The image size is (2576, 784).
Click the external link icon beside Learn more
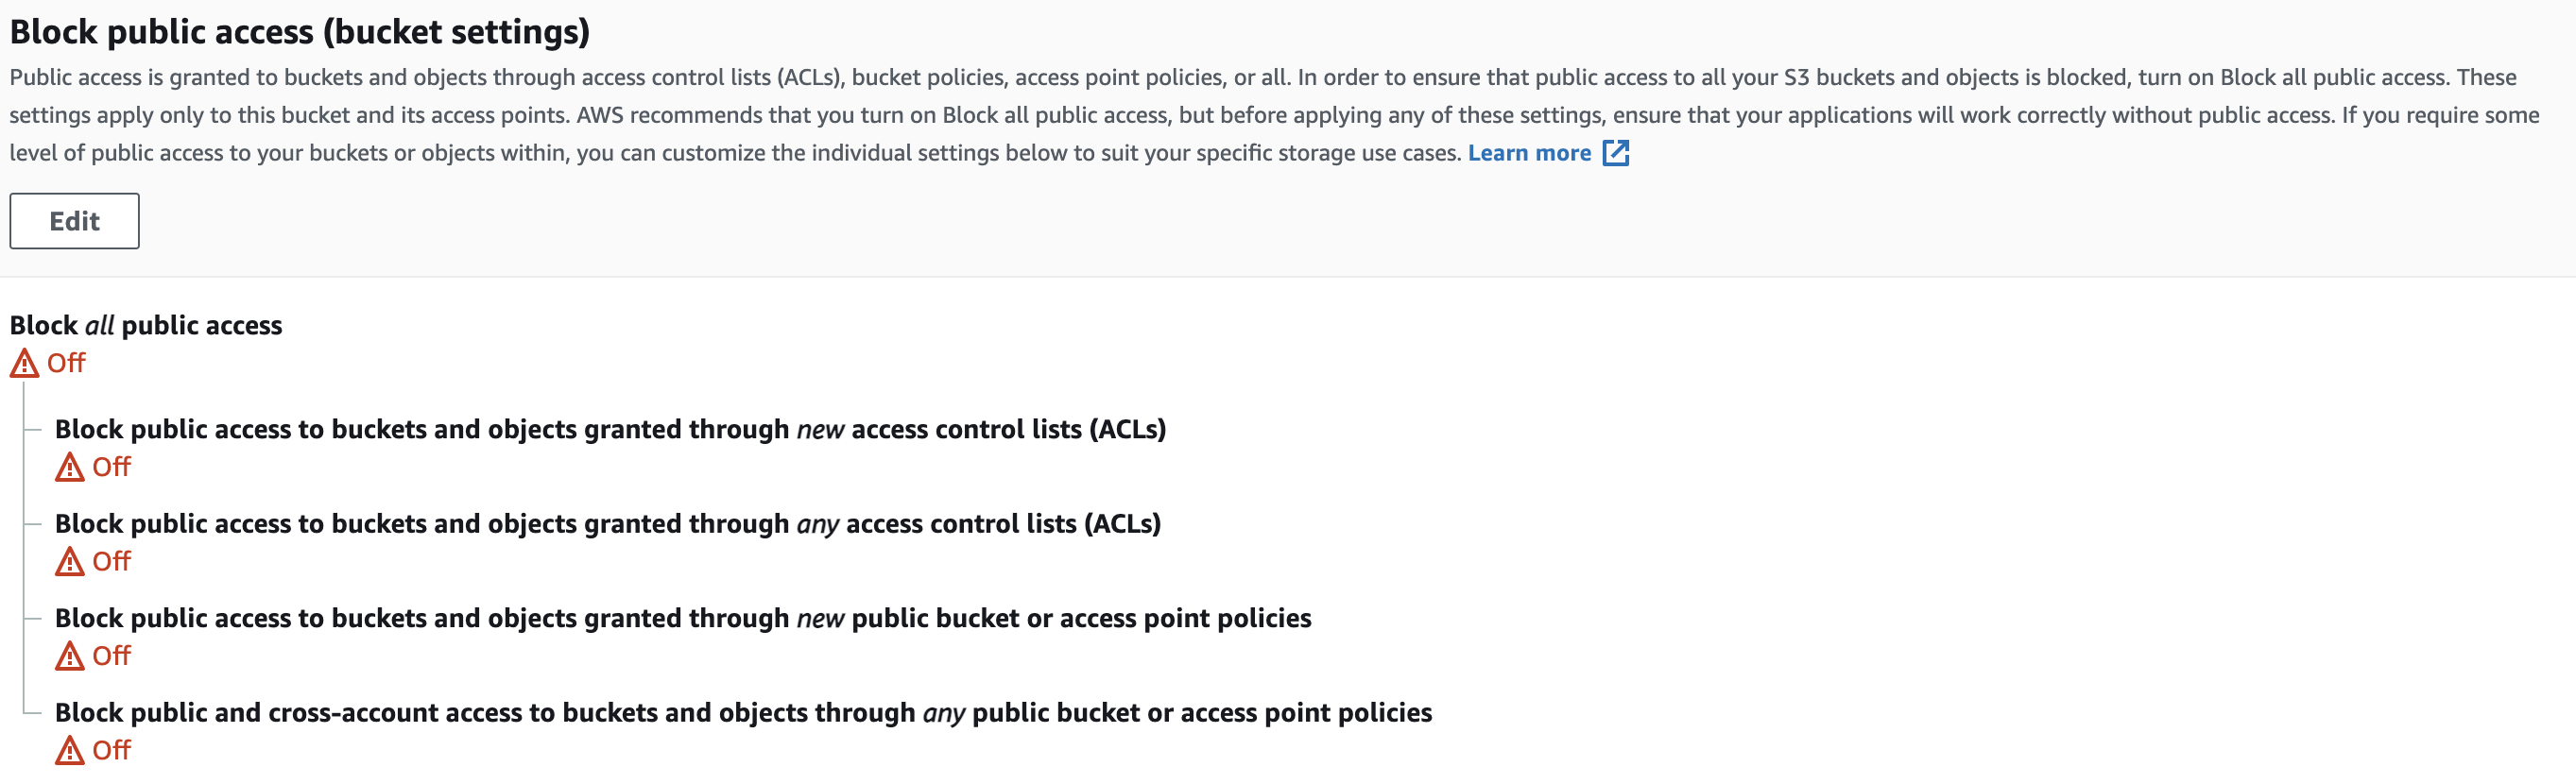pos(1615,153)
